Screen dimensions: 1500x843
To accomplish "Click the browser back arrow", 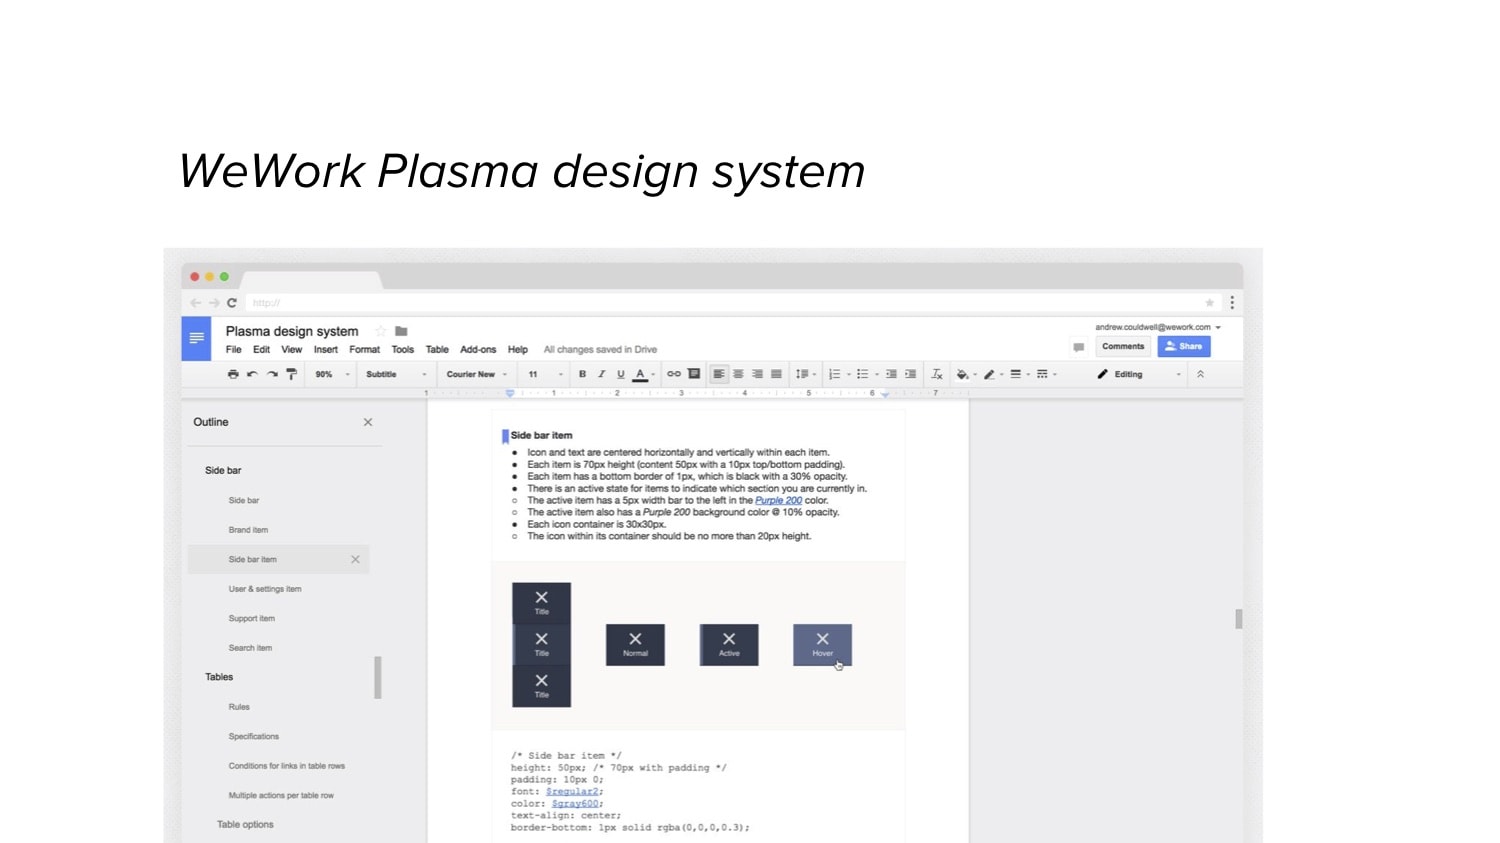I will click(x=195, y=302).
